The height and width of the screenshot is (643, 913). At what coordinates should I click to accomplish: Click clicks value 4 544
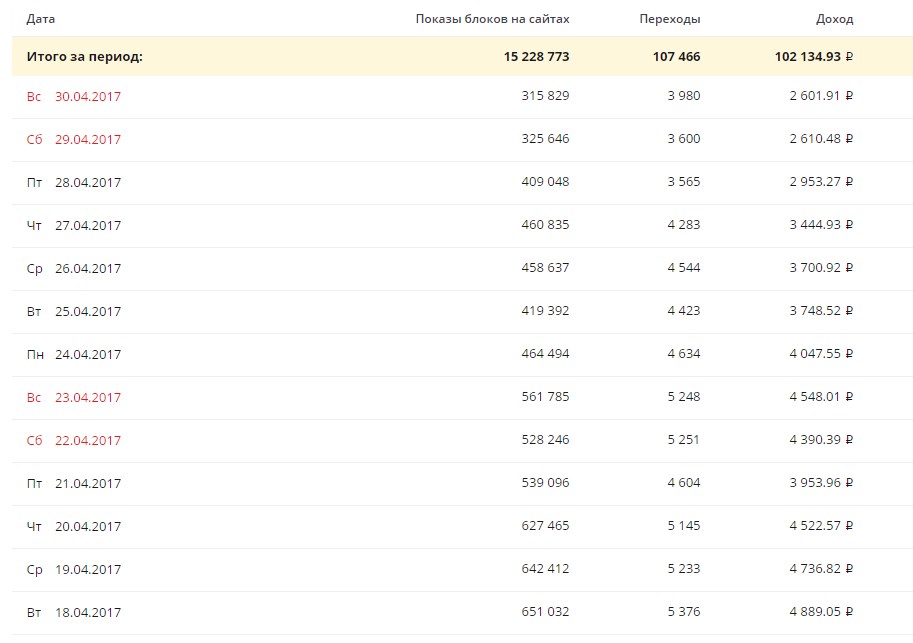684,268
